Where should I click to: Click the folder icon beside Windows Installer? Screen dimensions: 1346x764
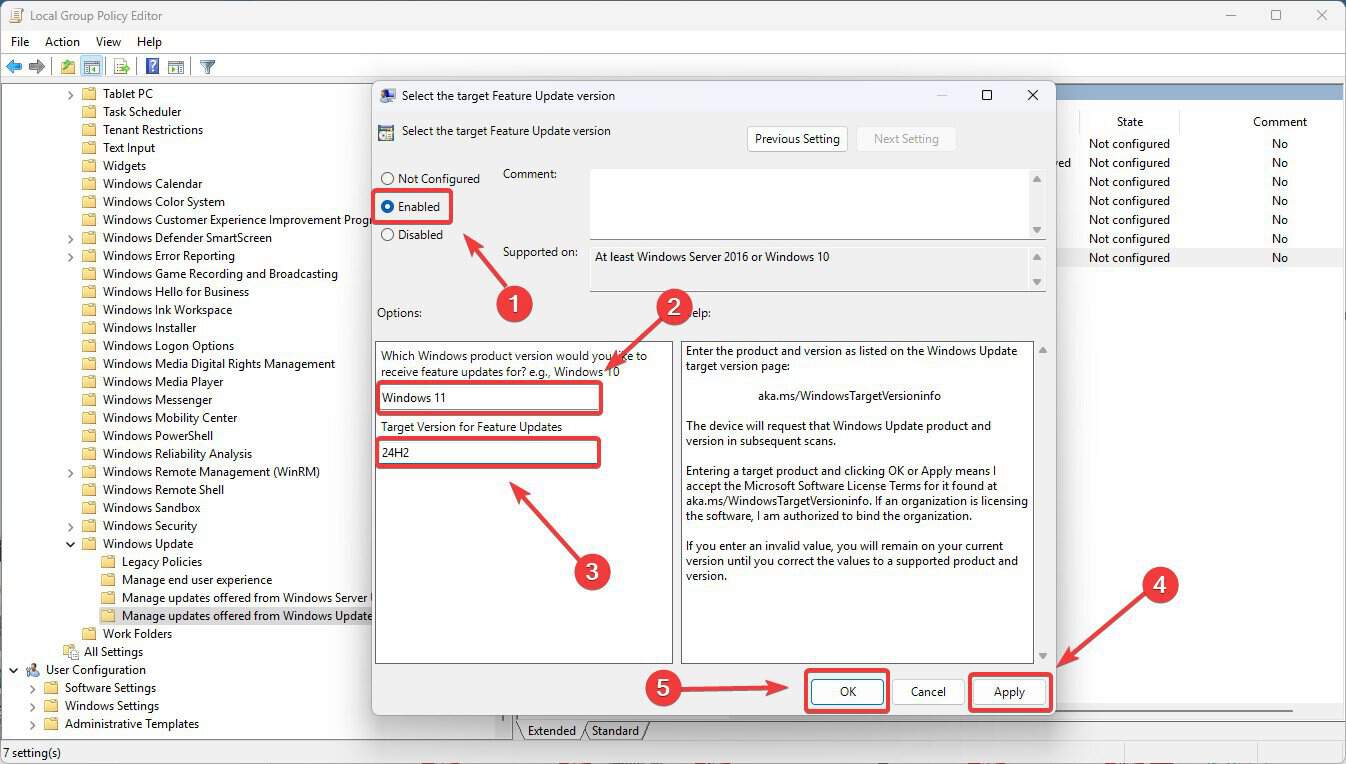point(89,328)
